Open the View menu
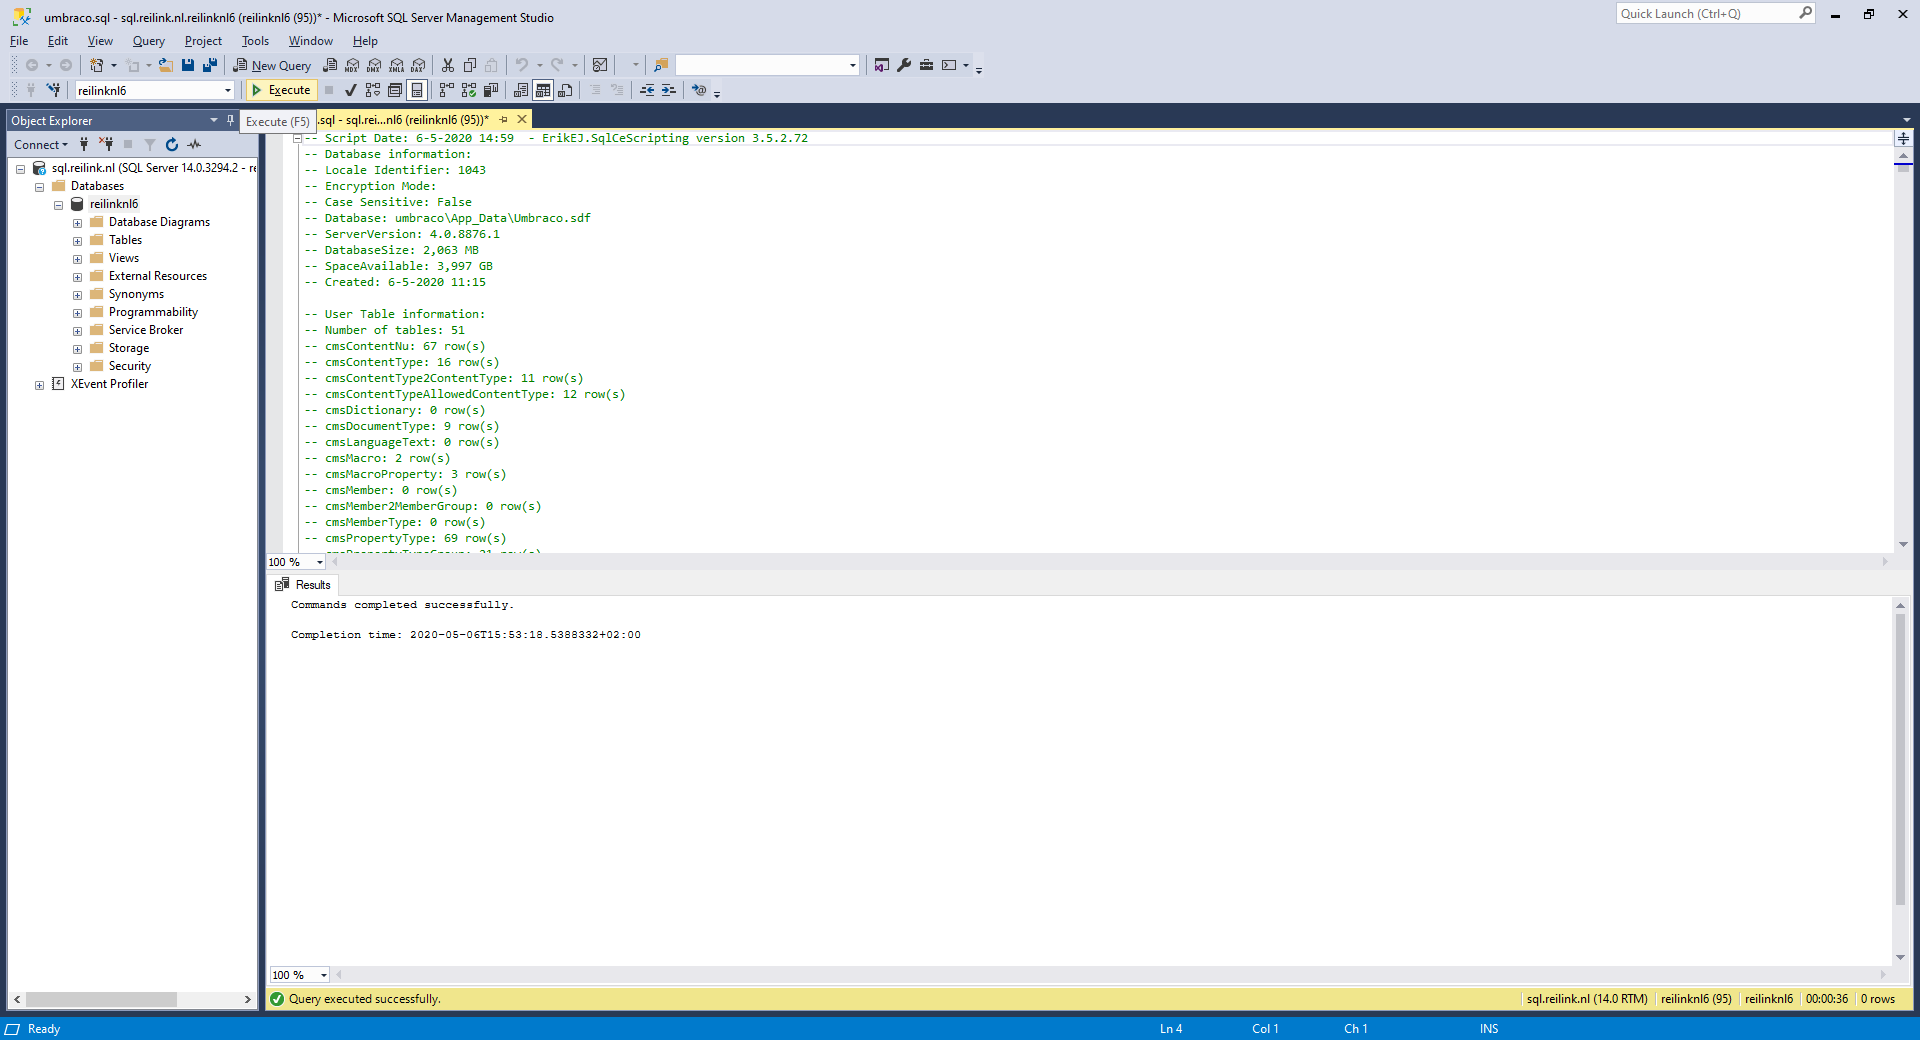This screenshot has width=1920, height=1040. pyautogui.click(x=100, y=41)
